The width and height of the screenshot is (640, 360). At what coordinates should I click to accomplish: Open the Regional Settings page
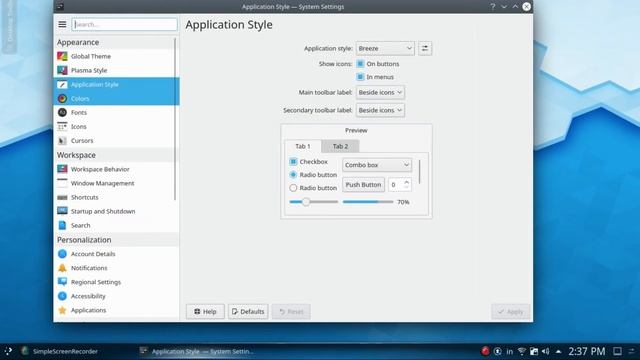(x=96, y=282)
